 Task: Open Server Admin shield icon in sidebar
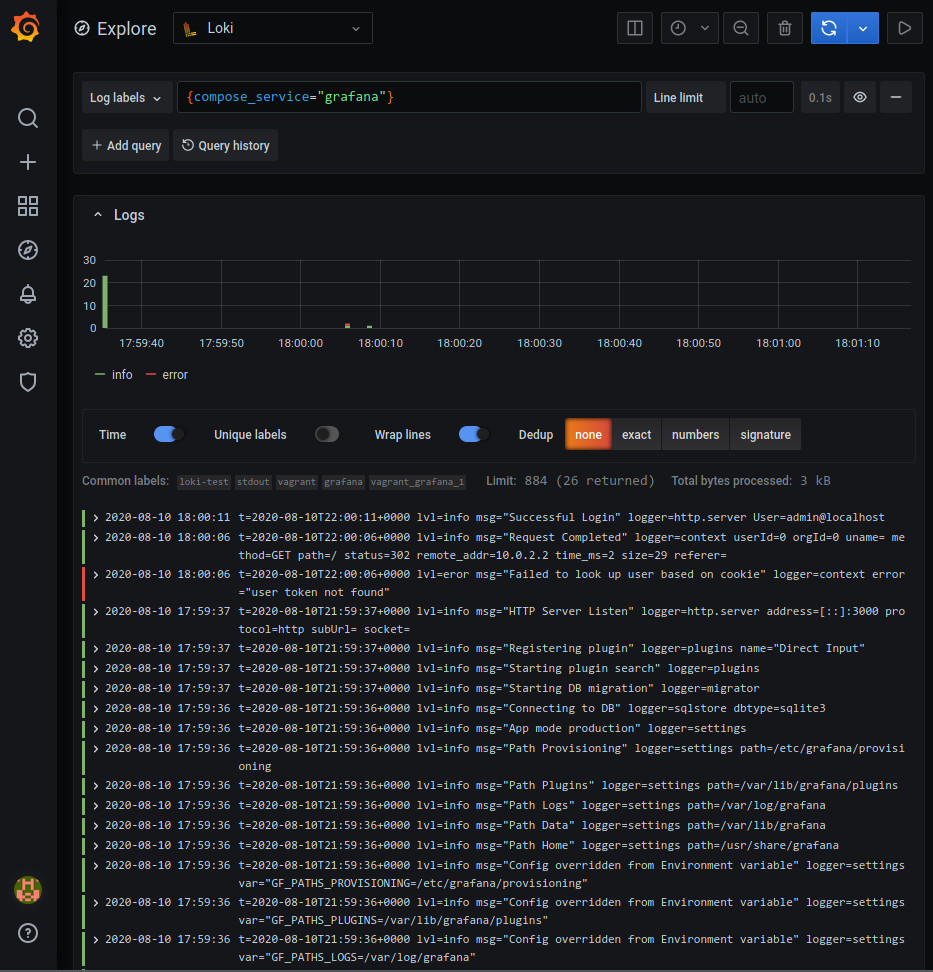[28, 382]
